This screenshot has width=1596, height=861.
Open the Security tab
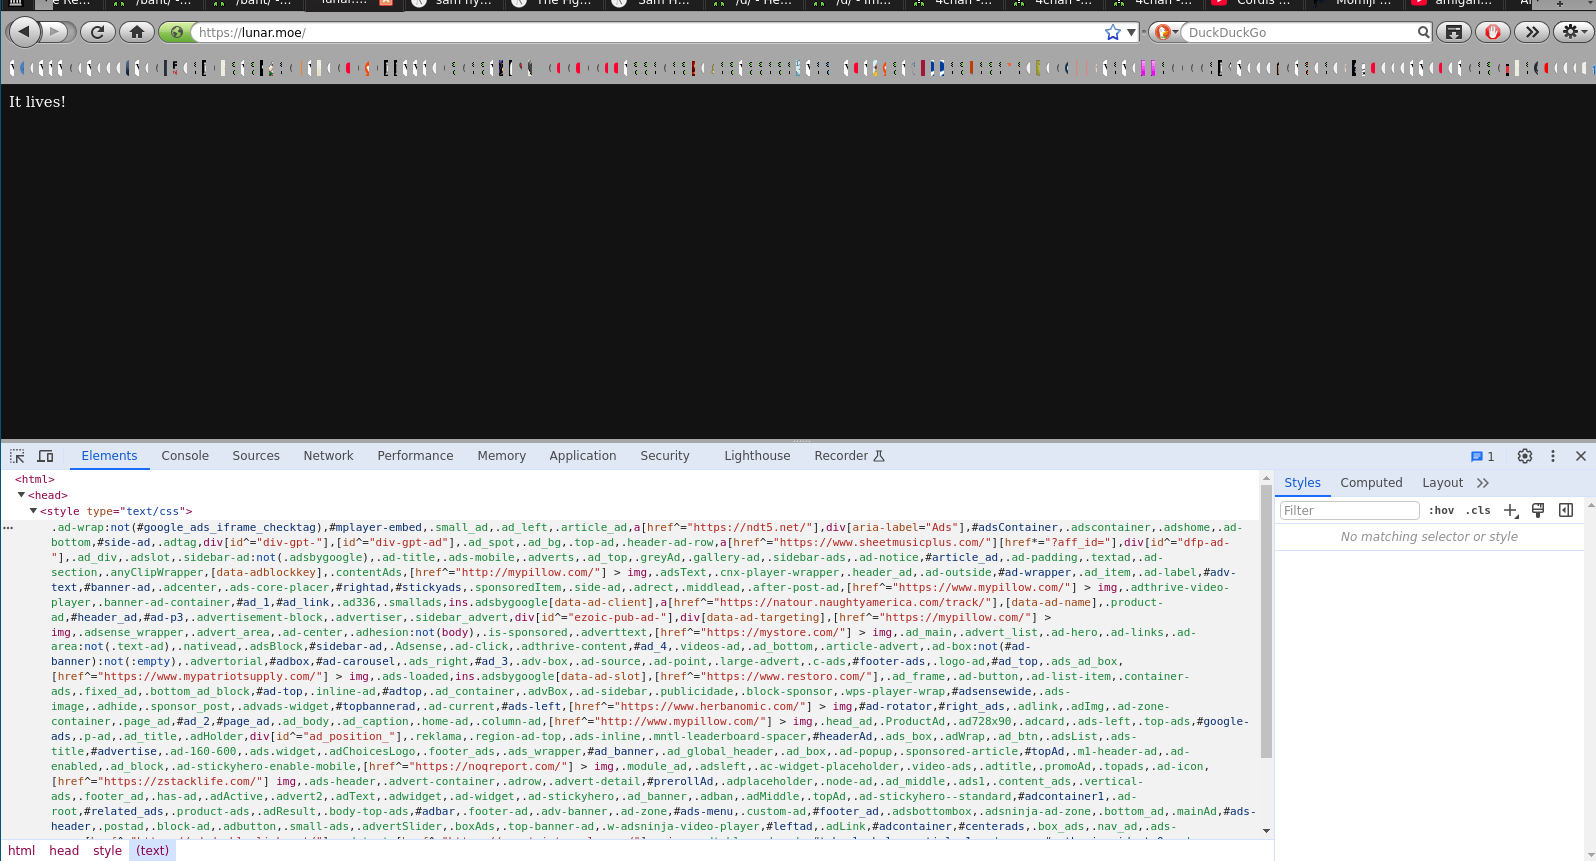665,456
